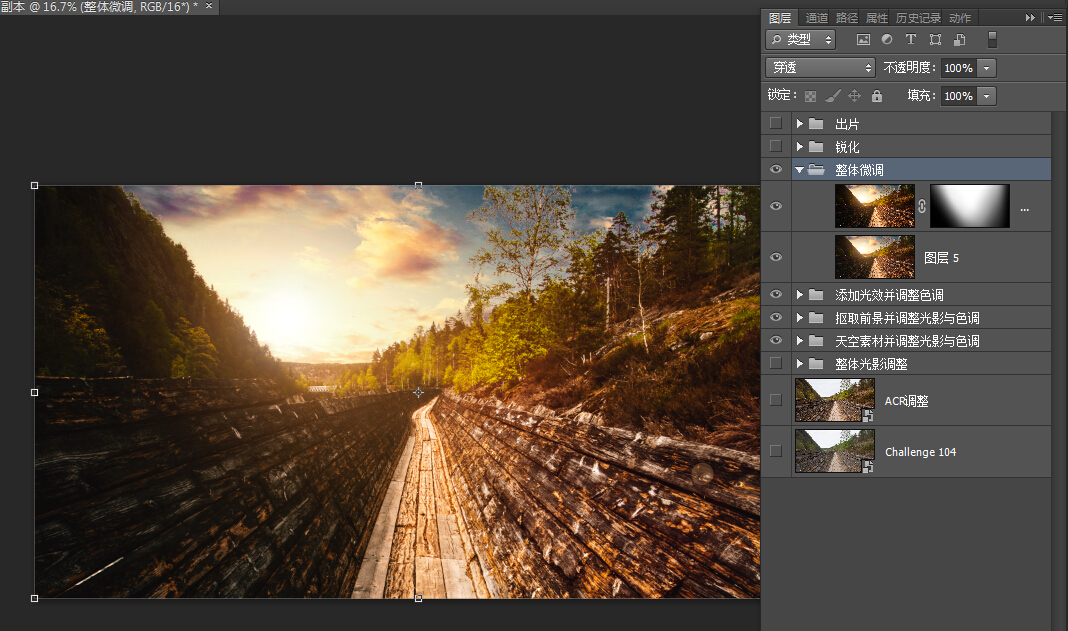Click the bottom-center transform handle
1068x631 pixels.
point(418,598)
